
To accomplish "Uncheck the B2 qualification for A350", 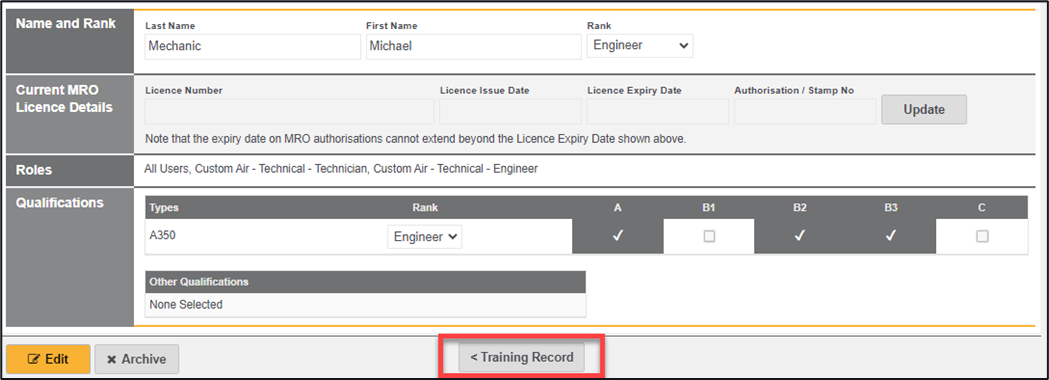I will [x=799, y=236].
